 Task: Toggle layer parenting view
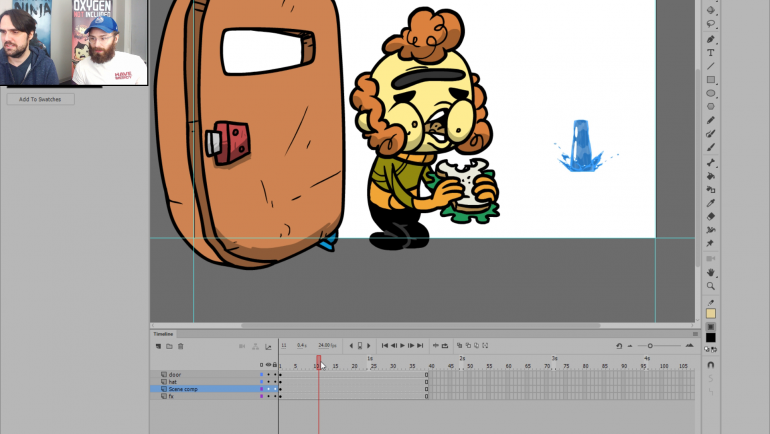tap(255, 346)
